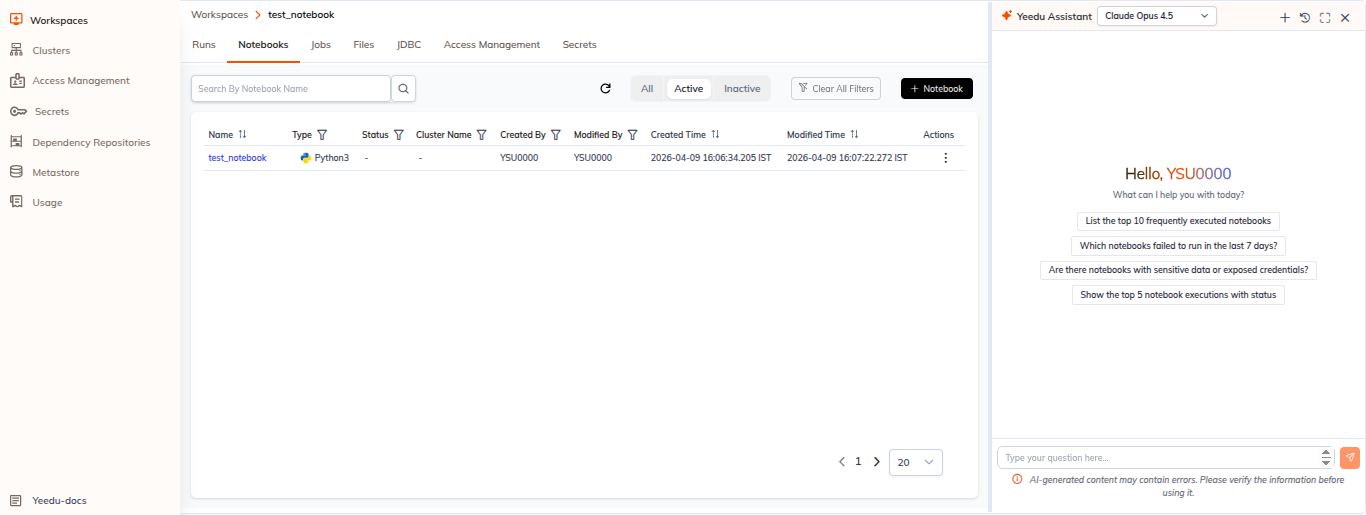Send the assistant question

pos(1350,457)
